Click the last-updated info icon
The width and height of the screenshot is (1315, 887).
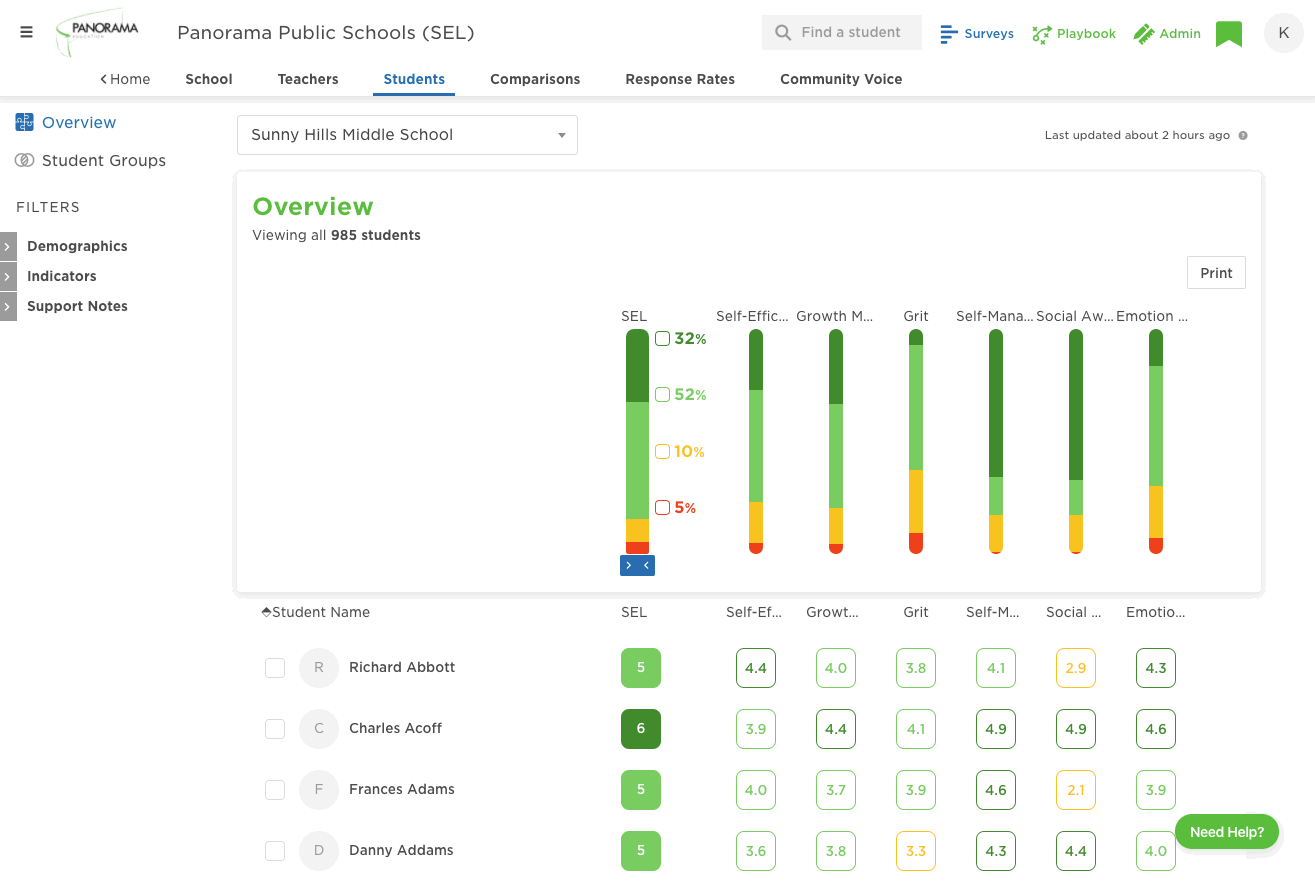click(1243, 135)
